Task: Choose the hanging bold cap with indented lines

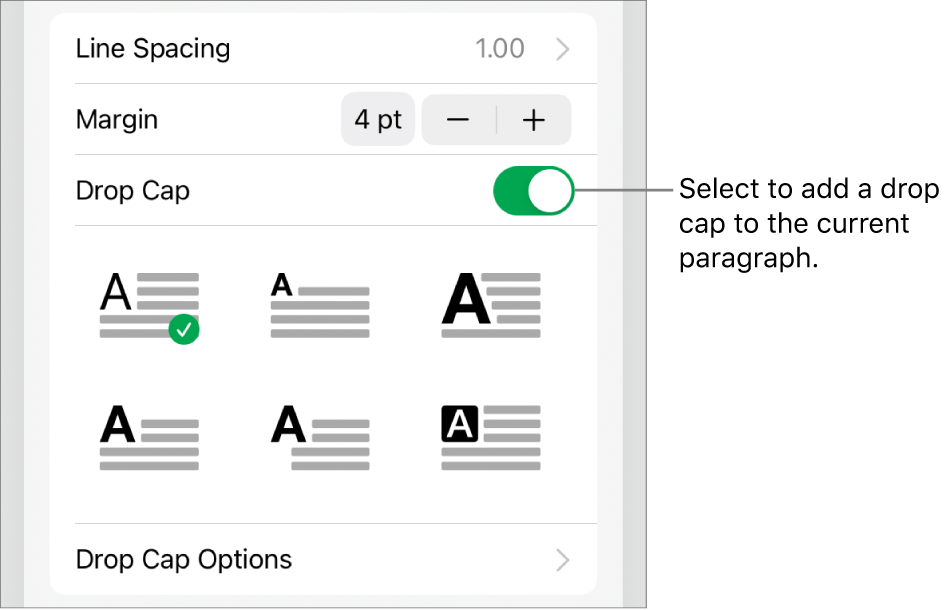Action: (x=320, y=437)
